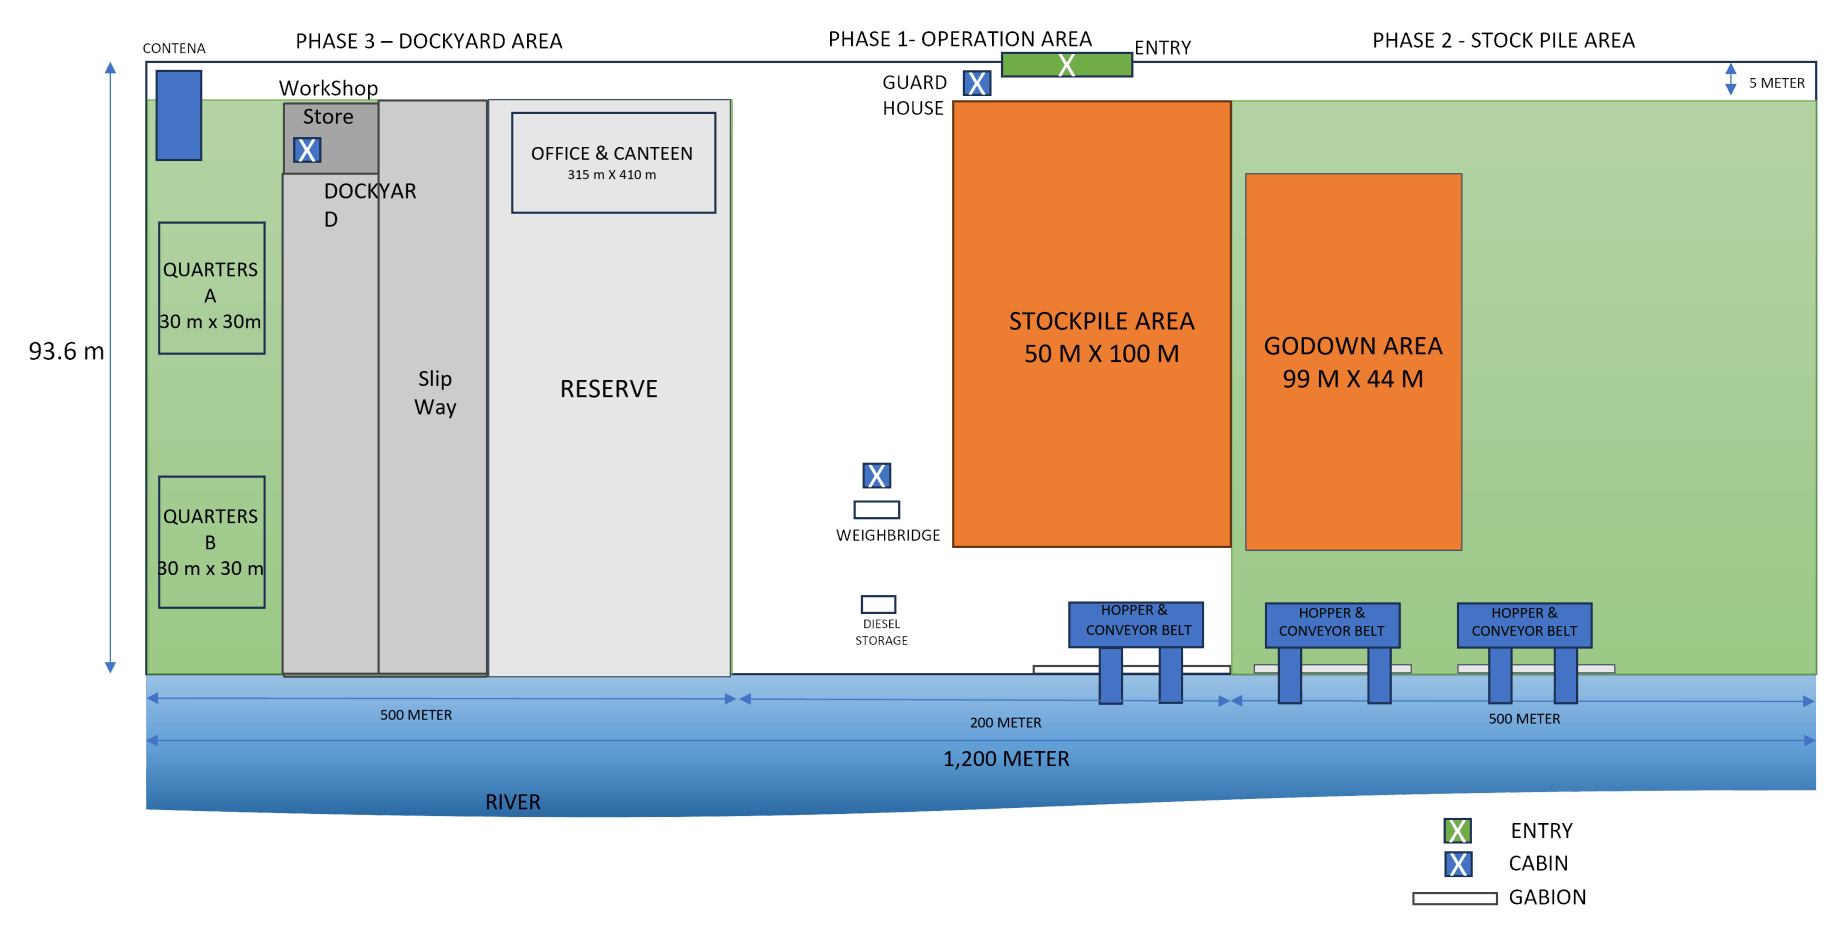Select the blue Contena container block
Image resolution: width=1831 pixels, height=925 pixels.
click(179, 115)
